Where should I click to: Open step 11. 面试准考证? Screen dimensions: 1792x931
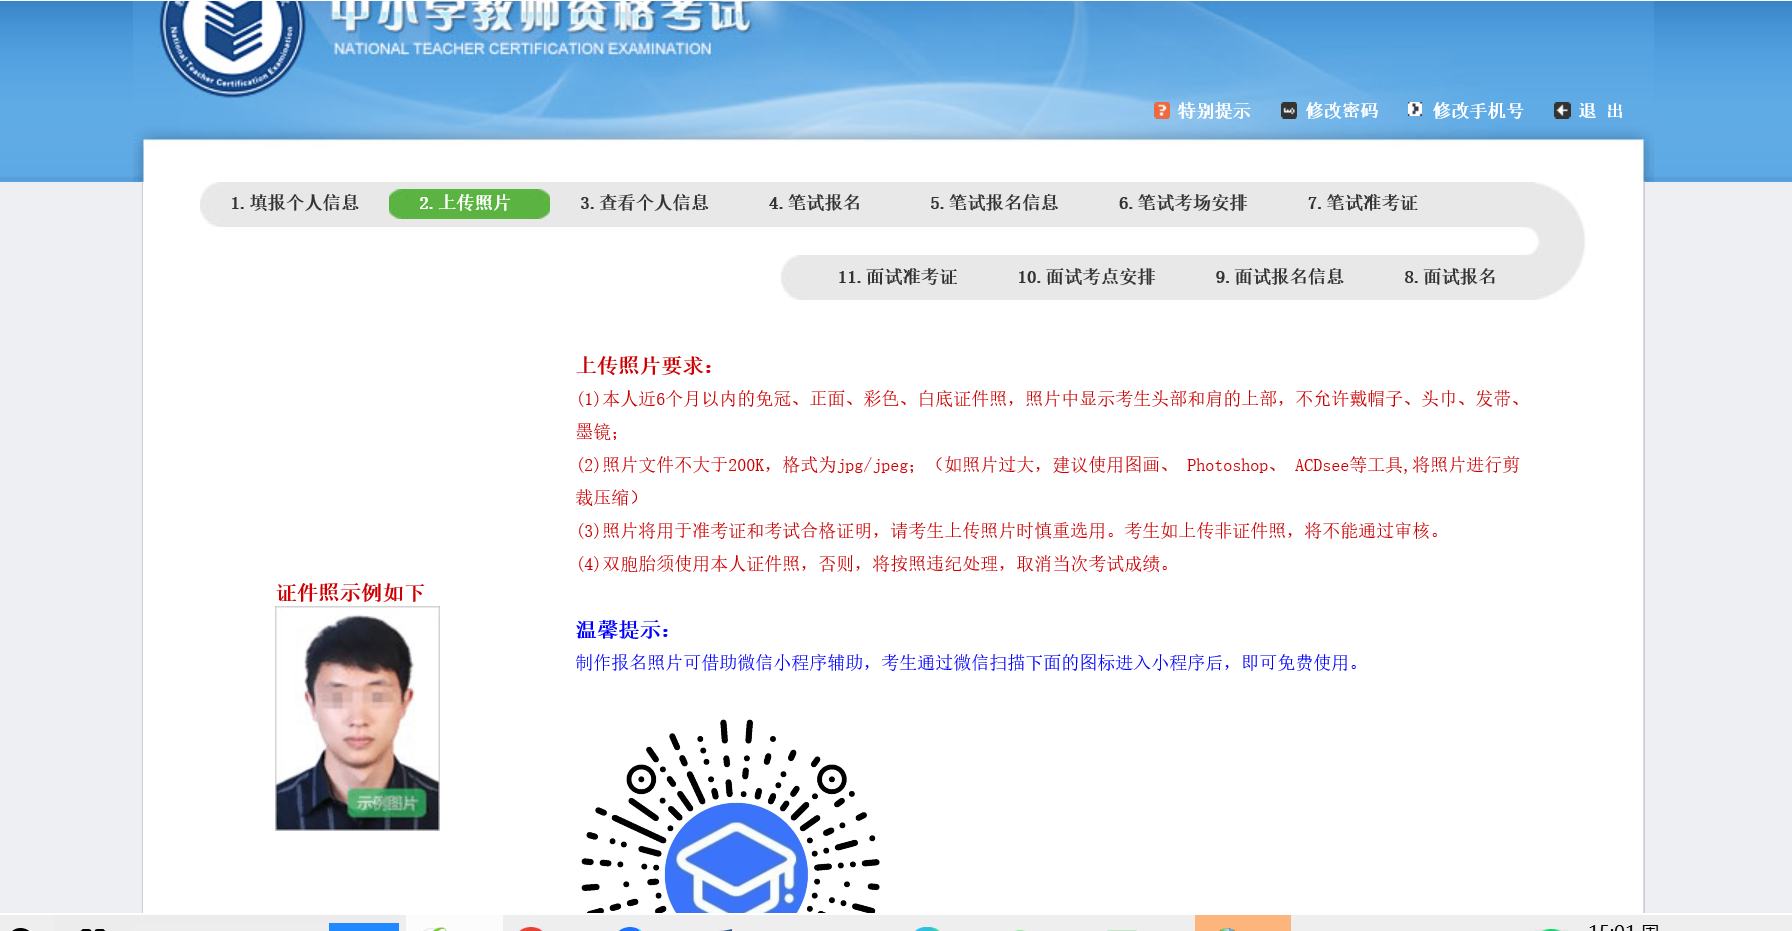tap(897, 277)
